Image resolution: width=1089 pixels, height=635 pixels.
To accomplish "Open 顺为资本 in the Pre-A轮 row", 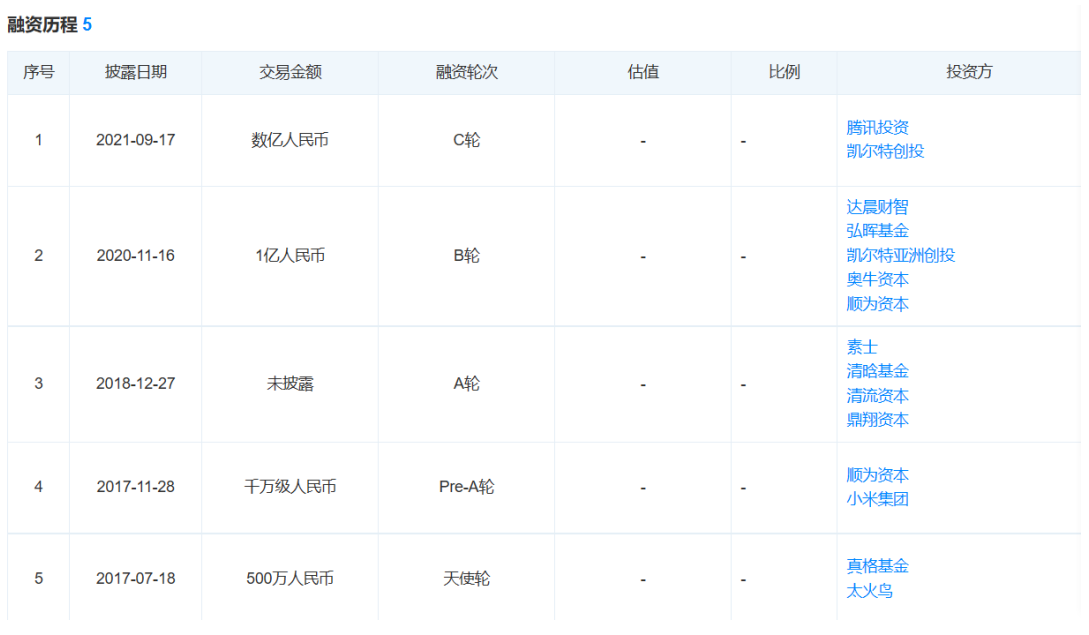I will pyautogui.click(x=877, y=475).
